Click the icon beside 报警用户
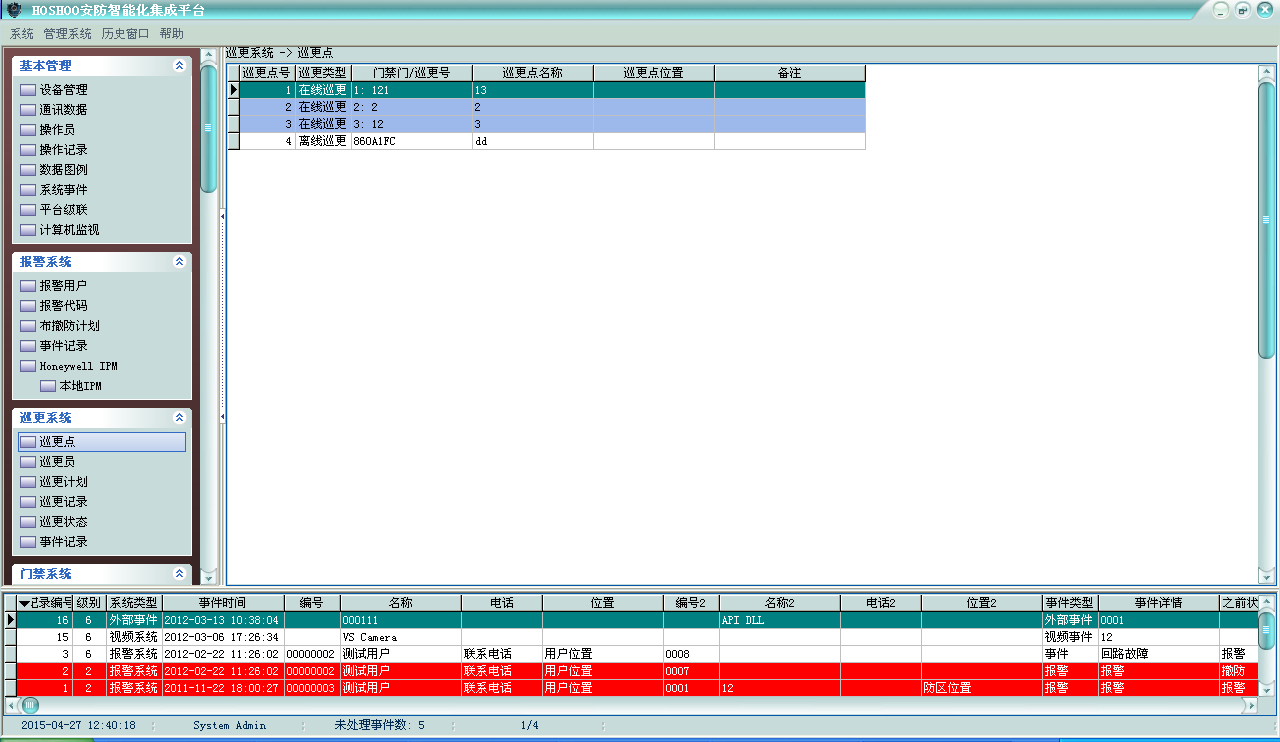 [x=28, y=286]
